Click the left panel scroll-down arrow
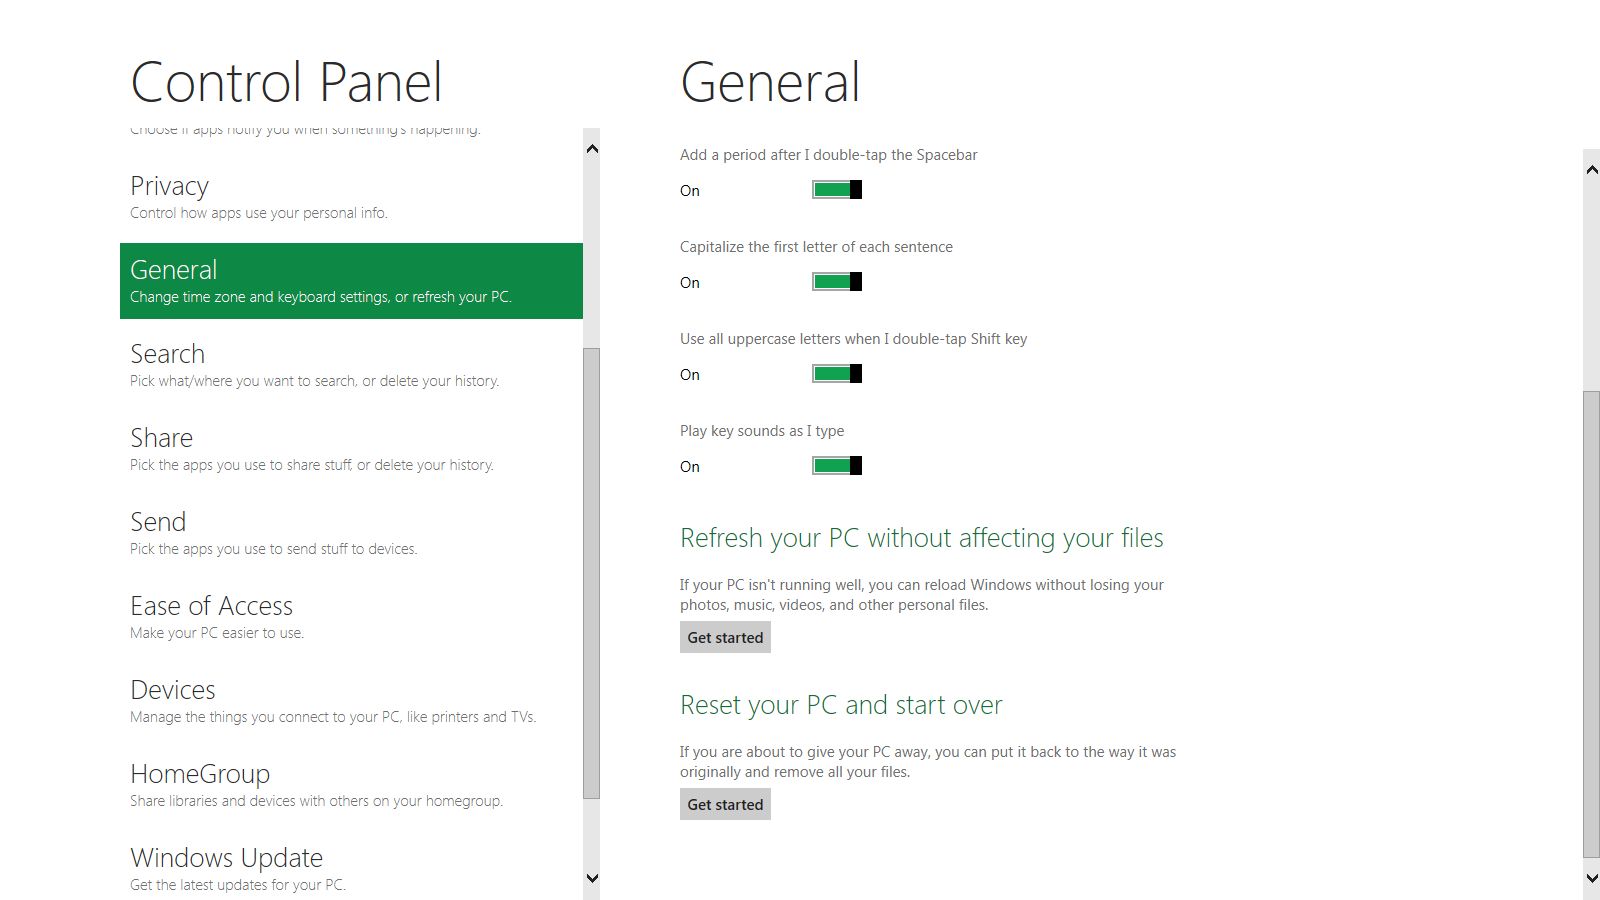The height and width of the screenshot is (900, 1600). coord(592,878)
